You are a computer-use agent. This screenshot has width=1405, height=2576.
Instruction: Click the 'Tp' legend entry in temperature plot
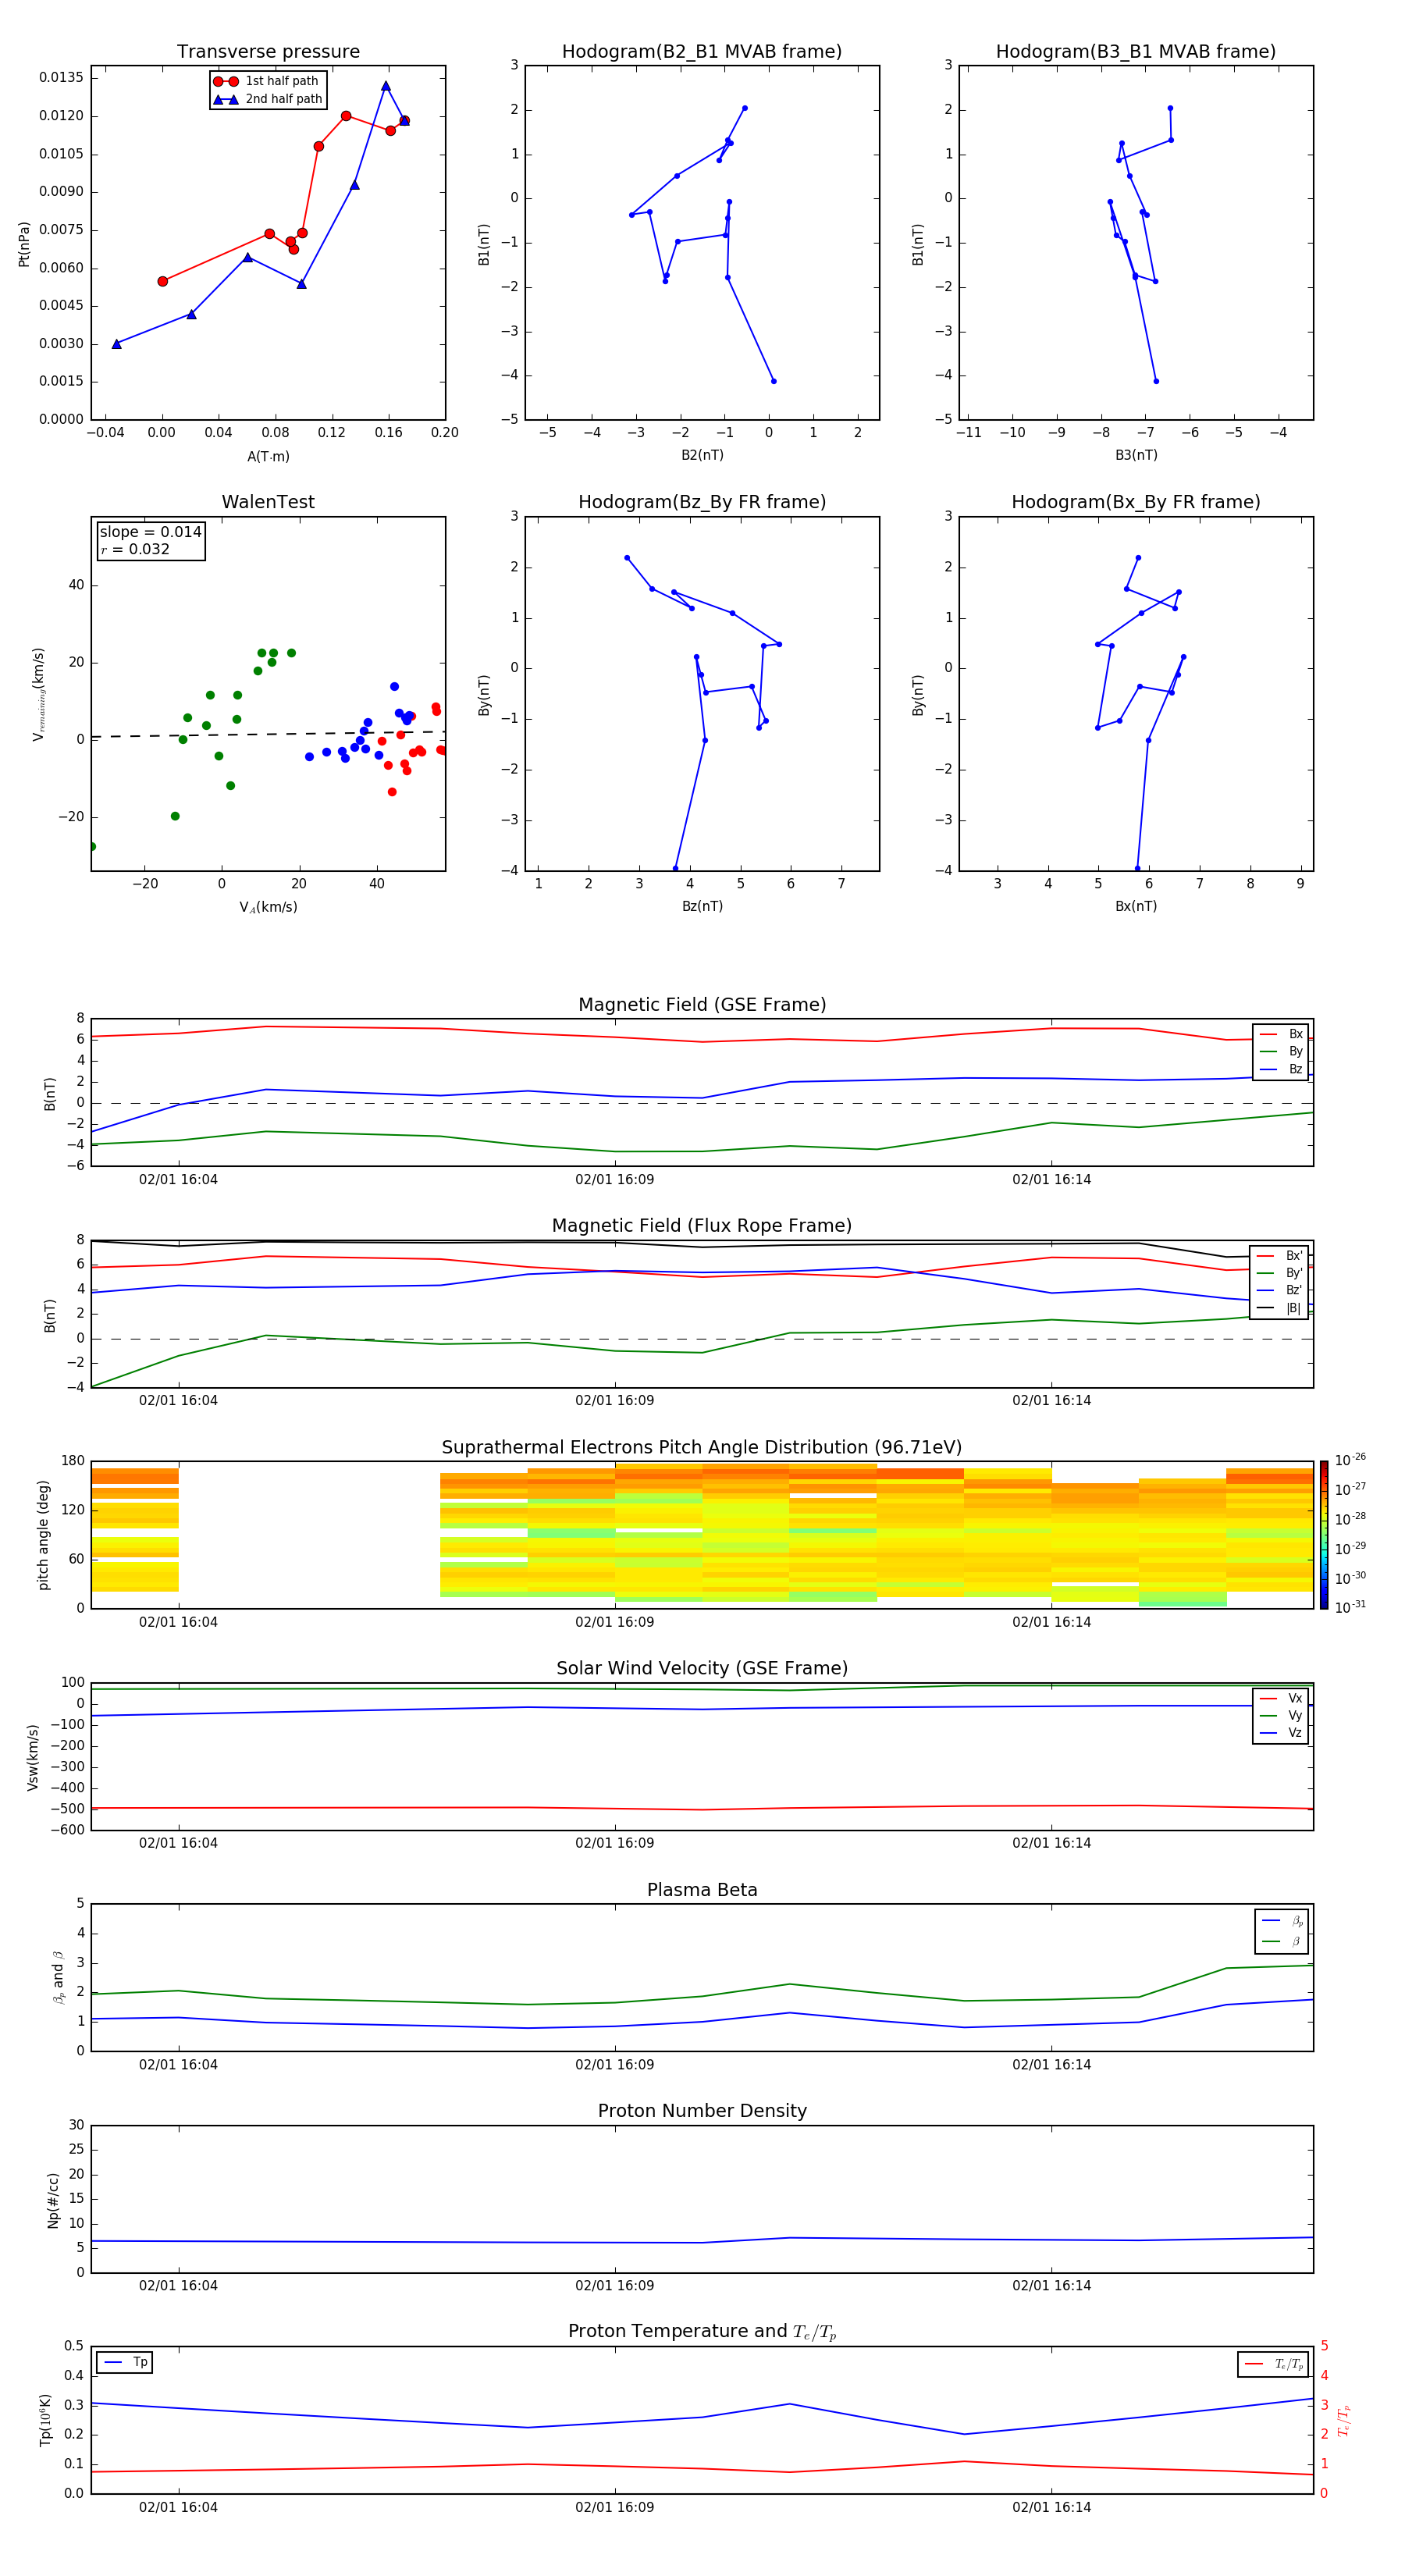point(125,2362)
